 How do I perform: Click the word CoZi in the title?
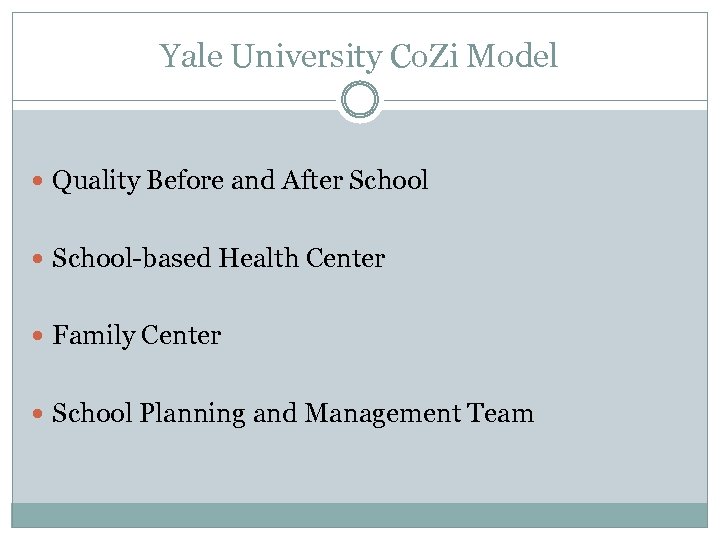tap(423, 56)
